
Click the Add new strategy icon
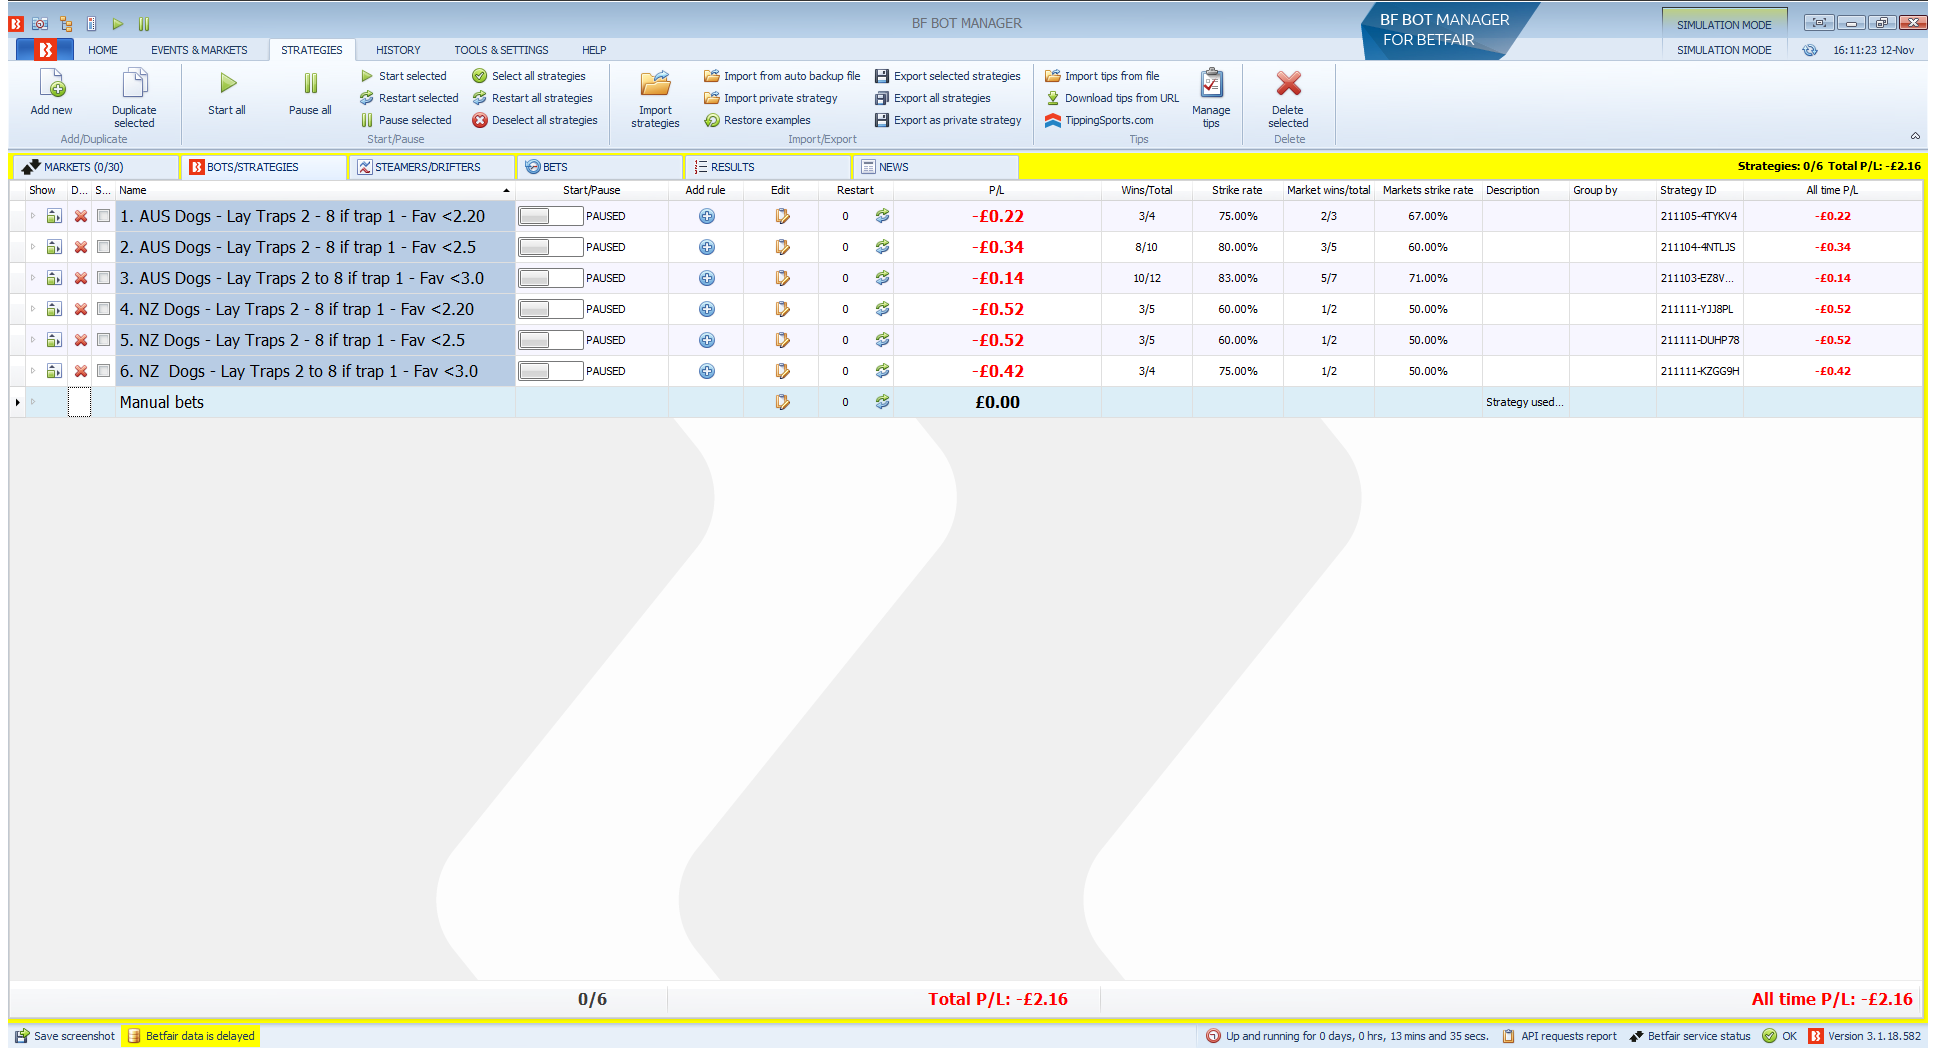point(51,83)
